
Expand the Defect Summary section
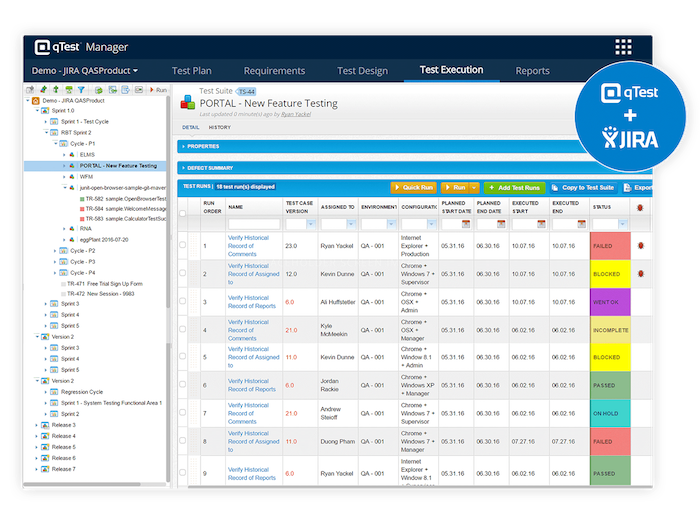[210, 167]
